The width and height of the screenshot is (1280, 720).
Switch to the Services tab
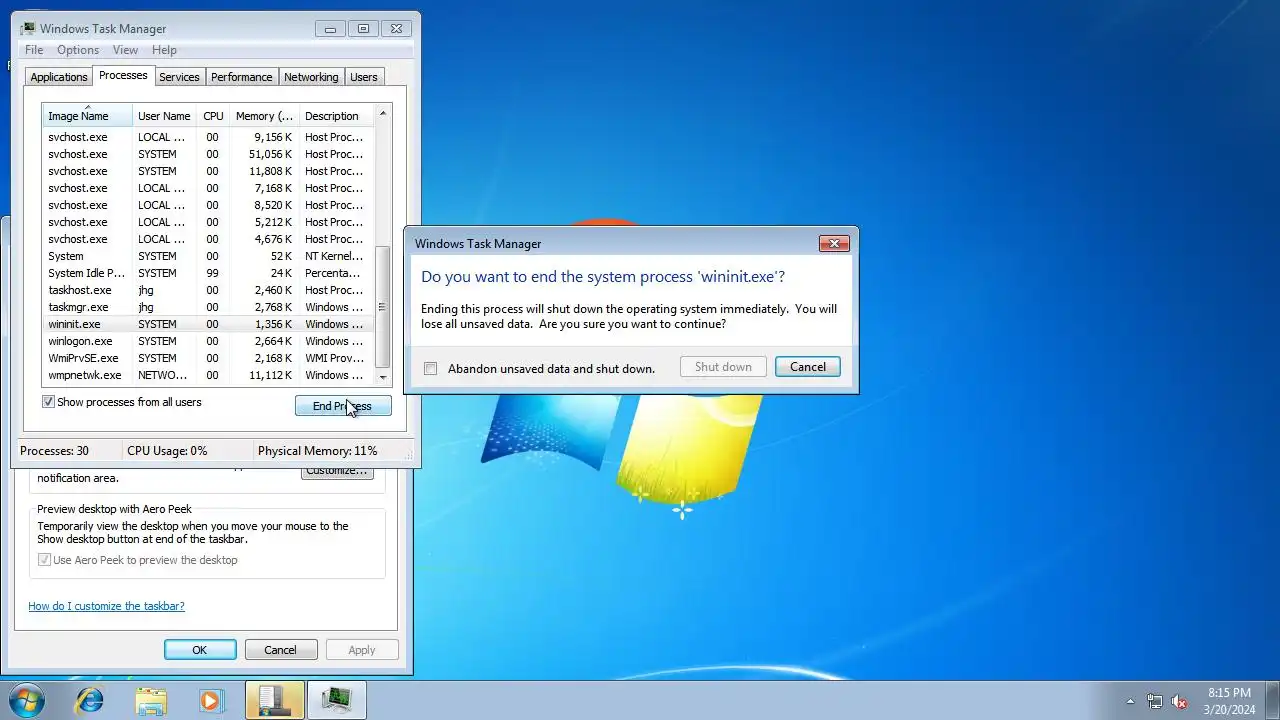click(x=179, y=77)
